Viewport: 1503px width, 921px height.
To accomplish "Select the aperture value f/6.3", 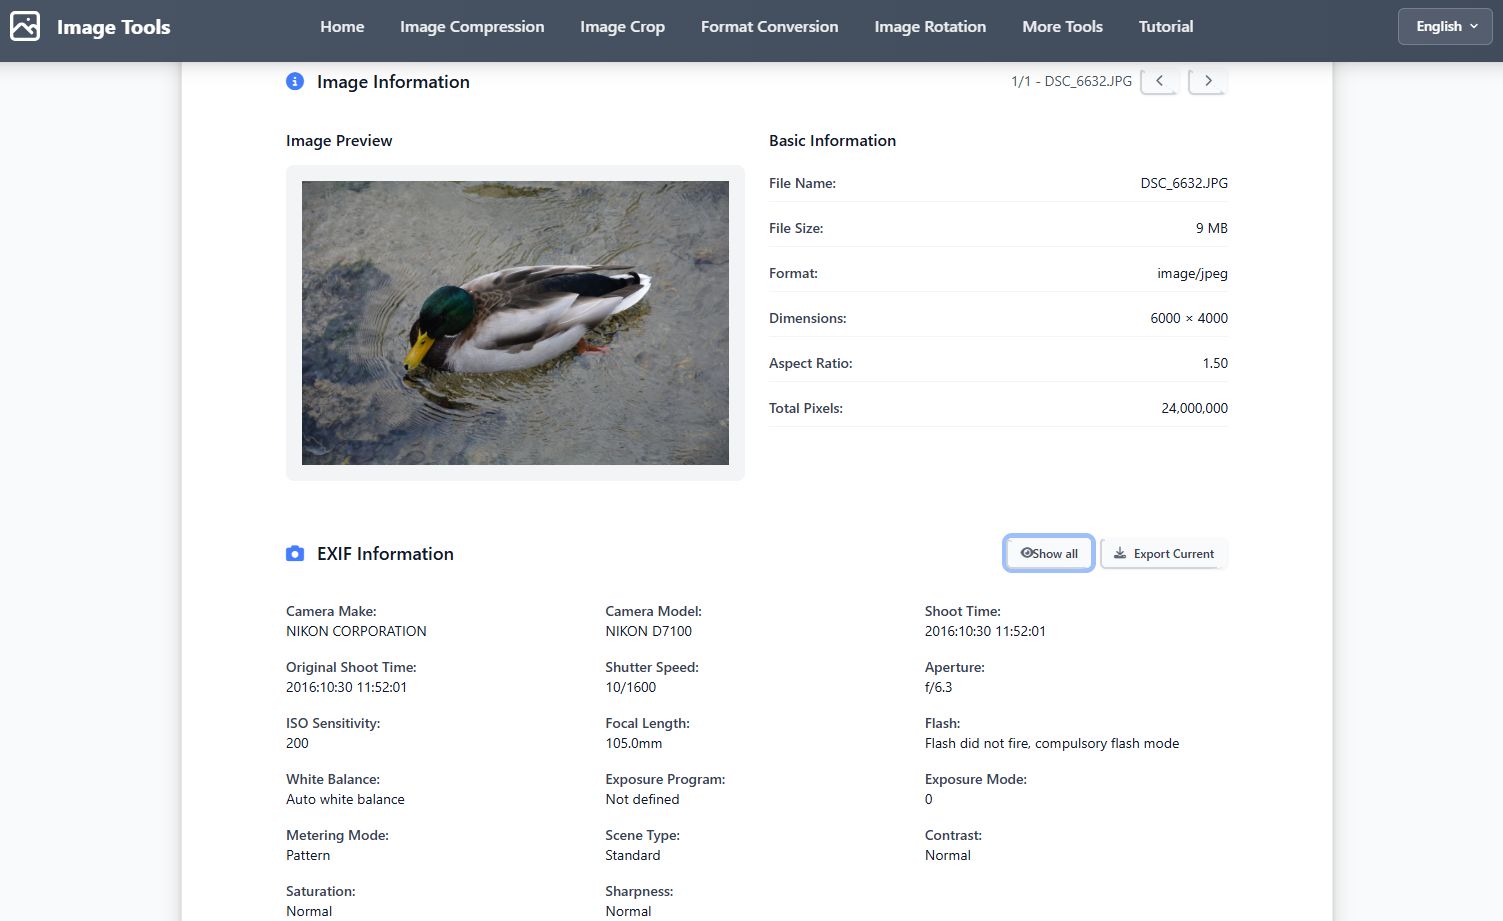I will [938, 687].
